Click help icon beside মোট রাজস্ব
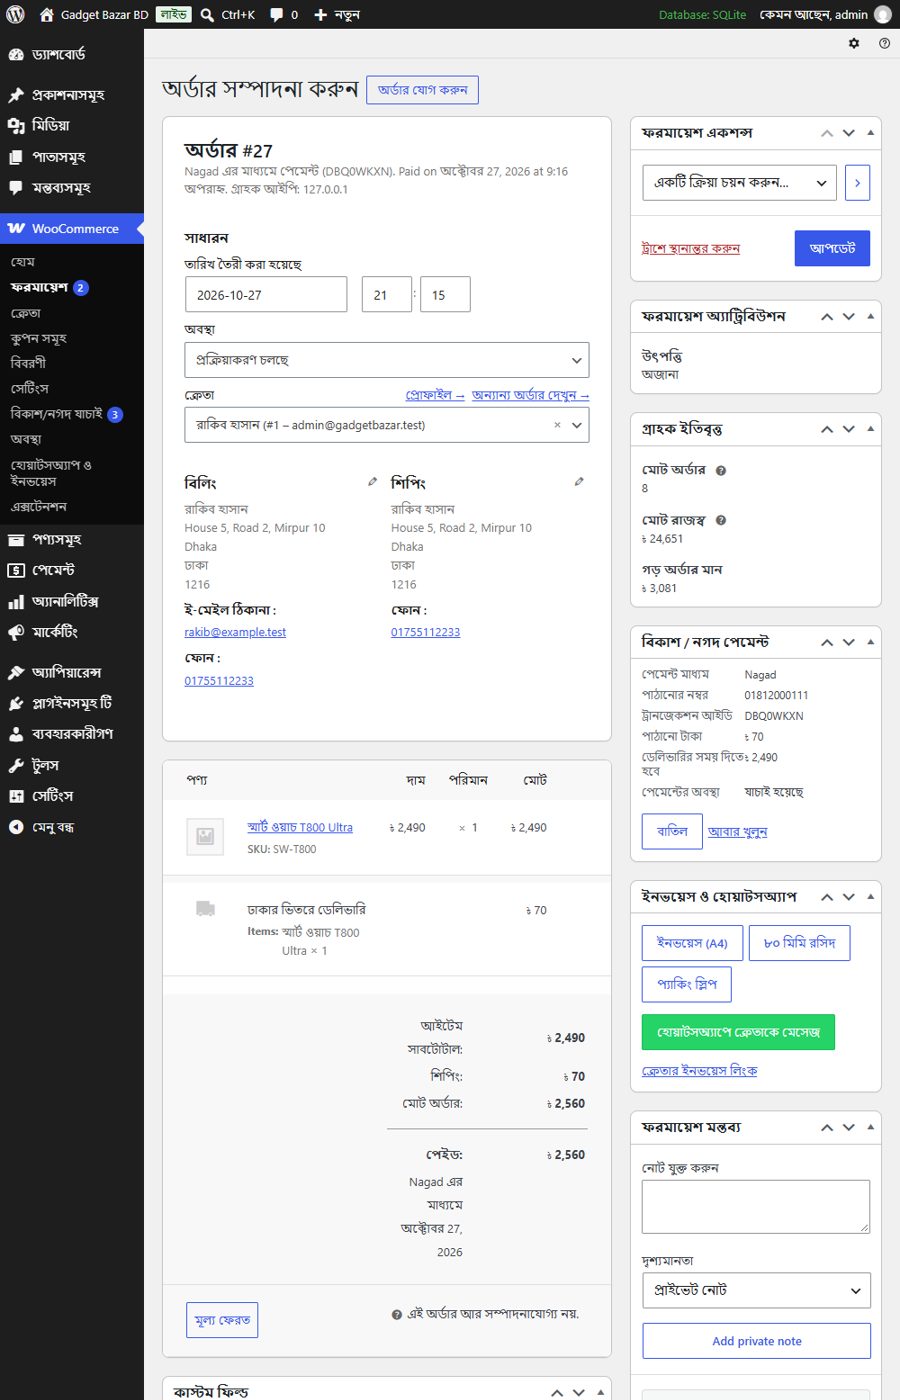The height and width of the screenshot is (1400, 900). point(721,520)
